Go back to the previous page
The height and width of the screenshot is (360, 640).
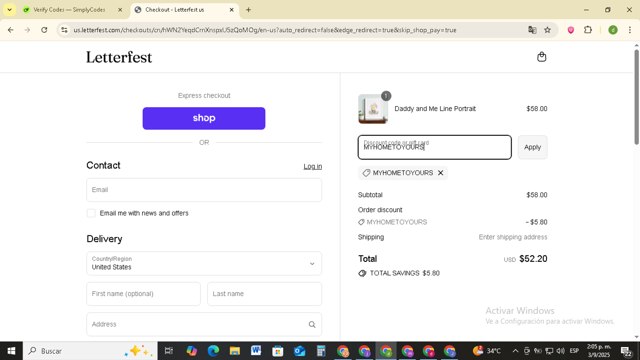pos(11,30)
